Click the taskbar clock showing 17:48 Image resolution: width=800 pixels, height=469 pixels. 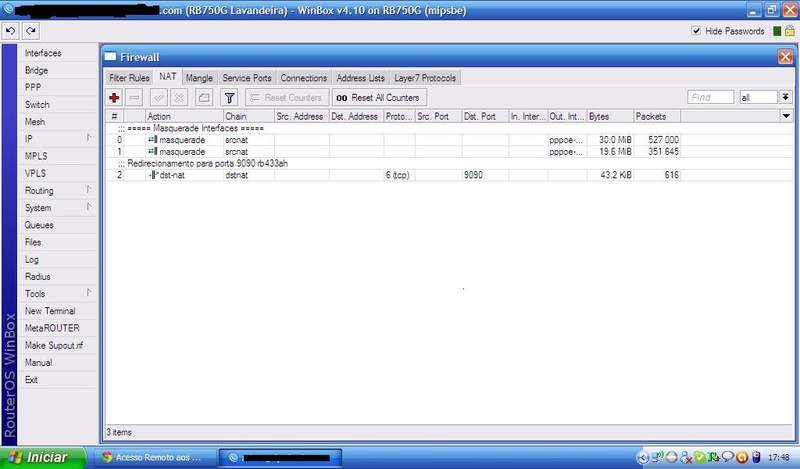(x=779, y=457)
